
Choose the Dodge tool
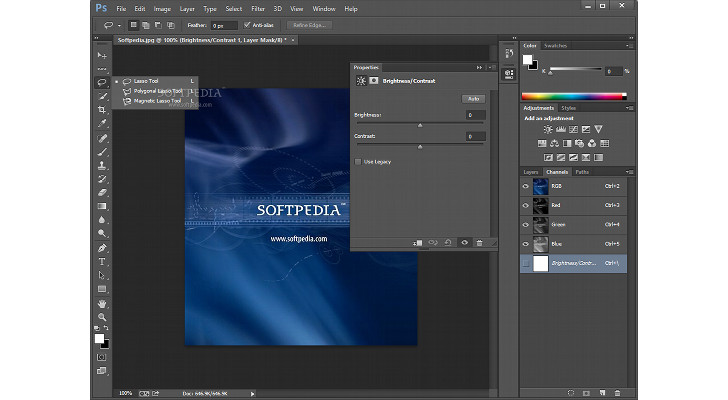point(102,233)
